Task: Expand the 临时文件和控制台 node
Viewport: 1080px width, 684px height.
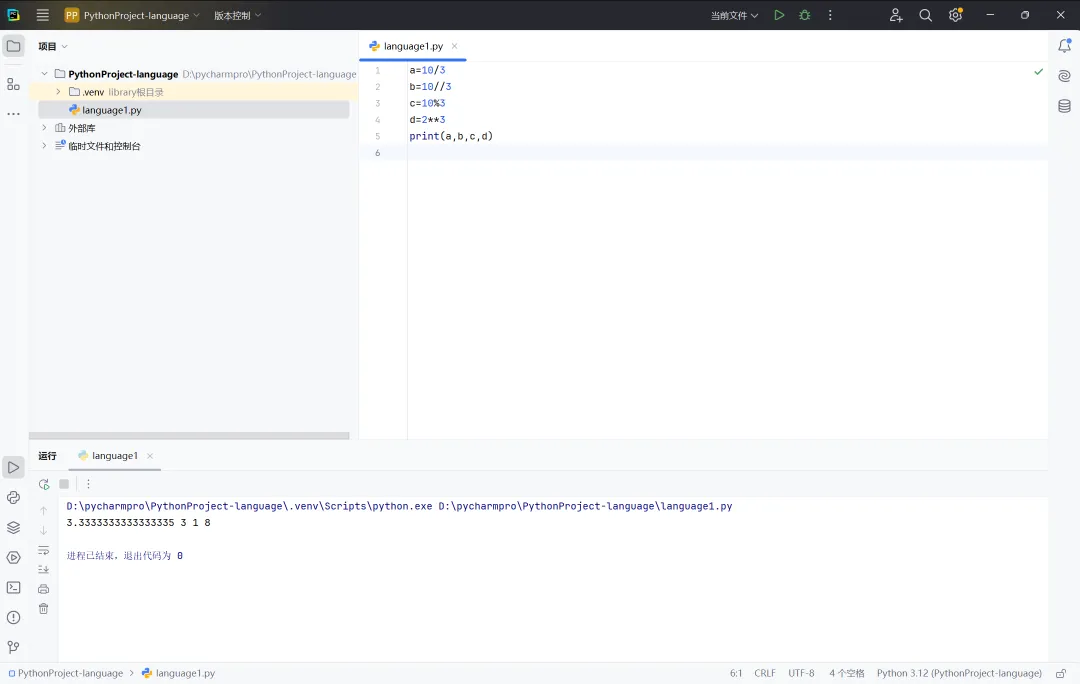Action: 44,146
